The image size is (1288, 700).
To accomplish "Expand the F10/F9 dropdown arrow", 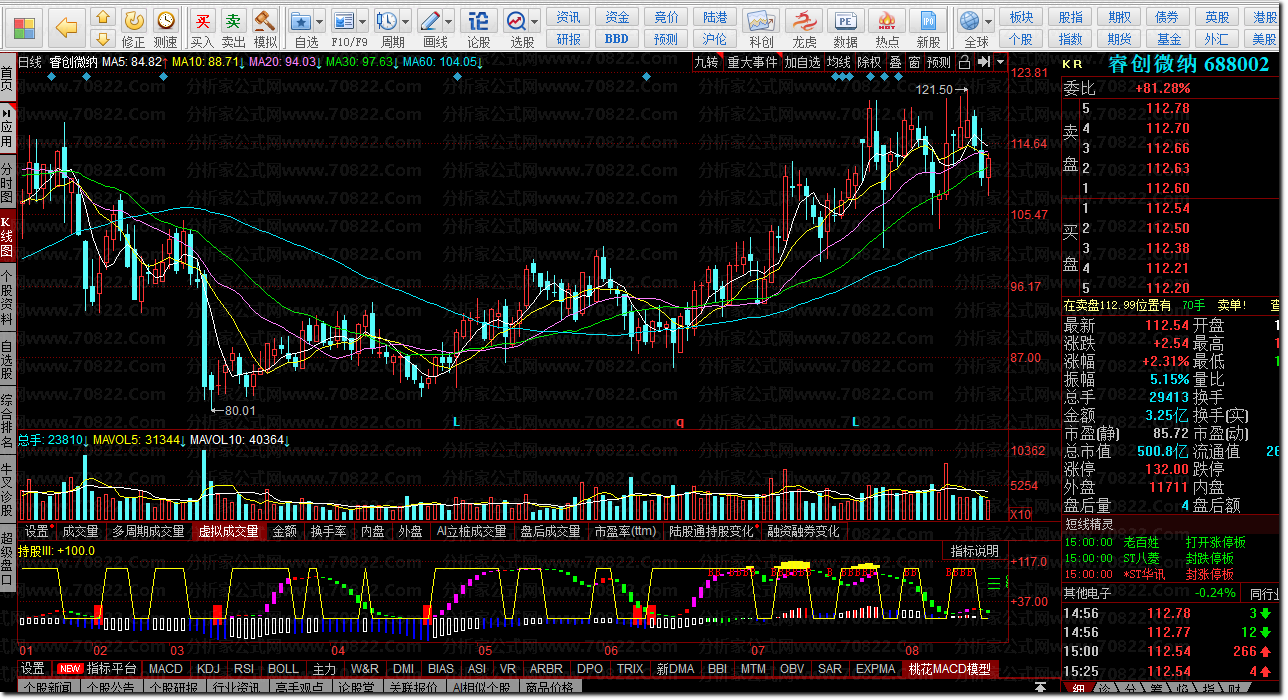I will pos(363,21).
